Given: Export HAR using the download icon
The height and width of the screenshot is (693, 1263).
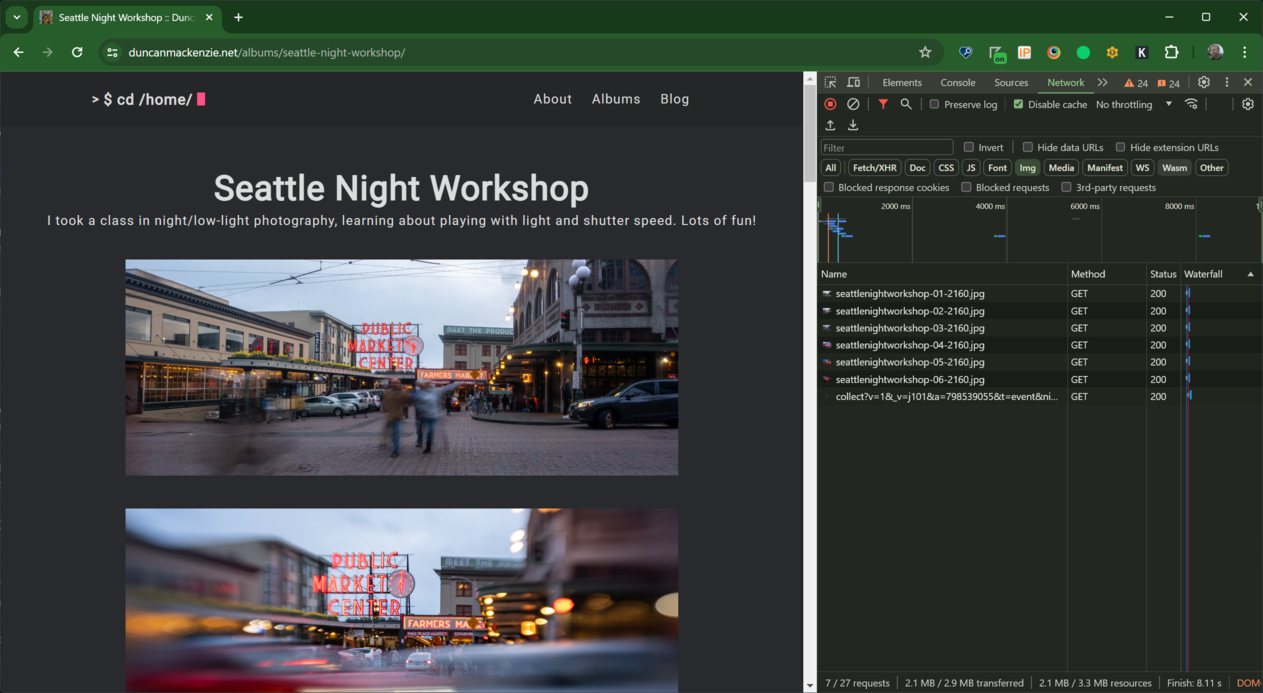Looking at the screenshot, I should click(853, 125).
